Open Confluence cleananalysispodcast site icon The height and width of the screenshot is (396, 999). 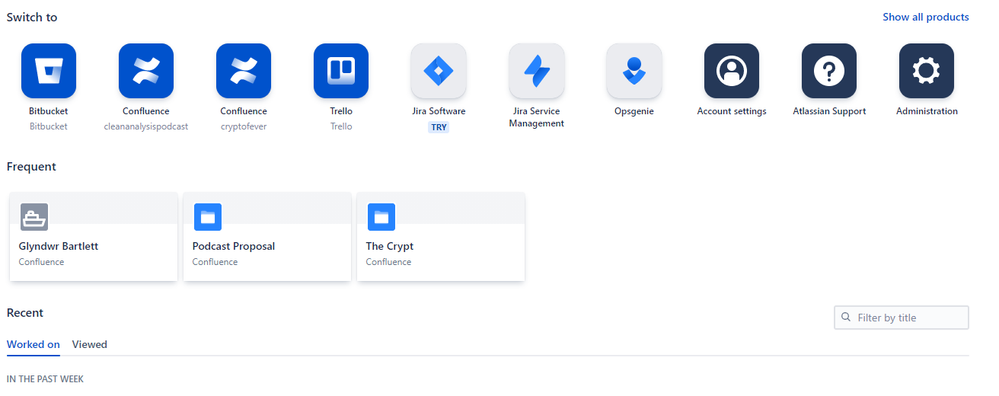tap(146, 71)
